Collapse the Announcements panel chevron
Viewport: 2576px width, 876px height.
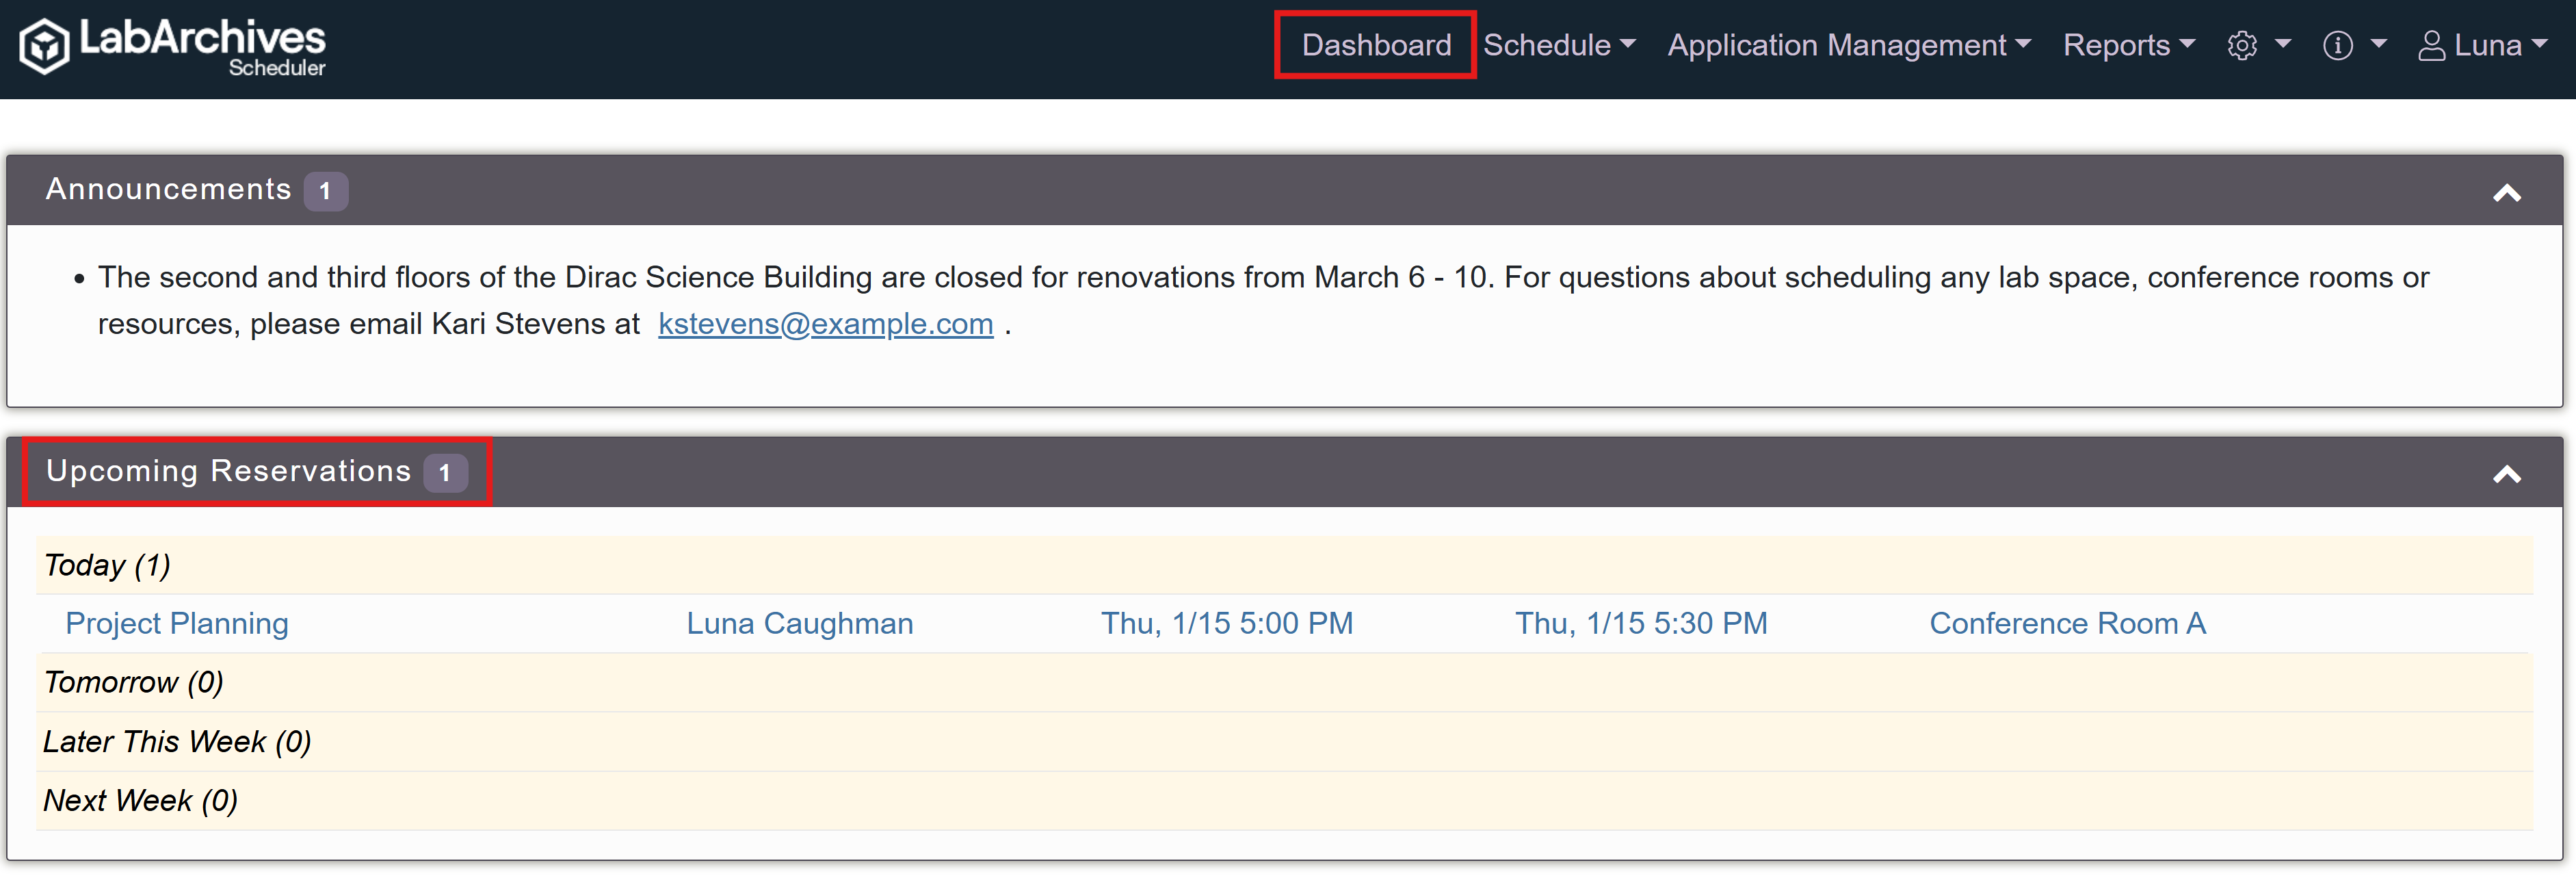pyautogui.click(x=2506, y=193)
